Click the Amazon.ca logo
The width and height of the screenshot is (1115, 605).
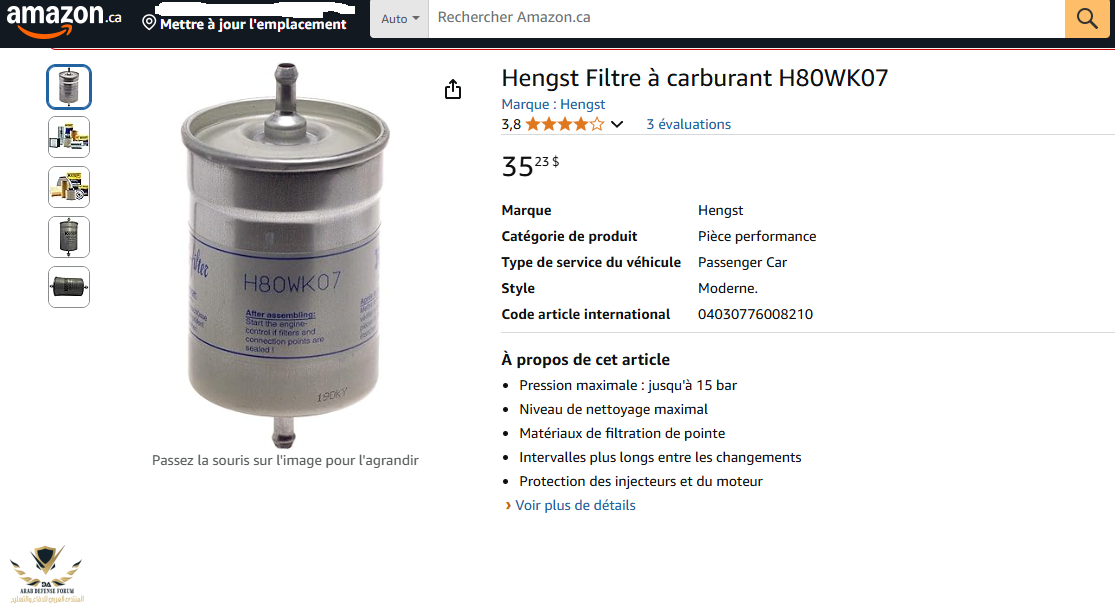pos(64,19)
